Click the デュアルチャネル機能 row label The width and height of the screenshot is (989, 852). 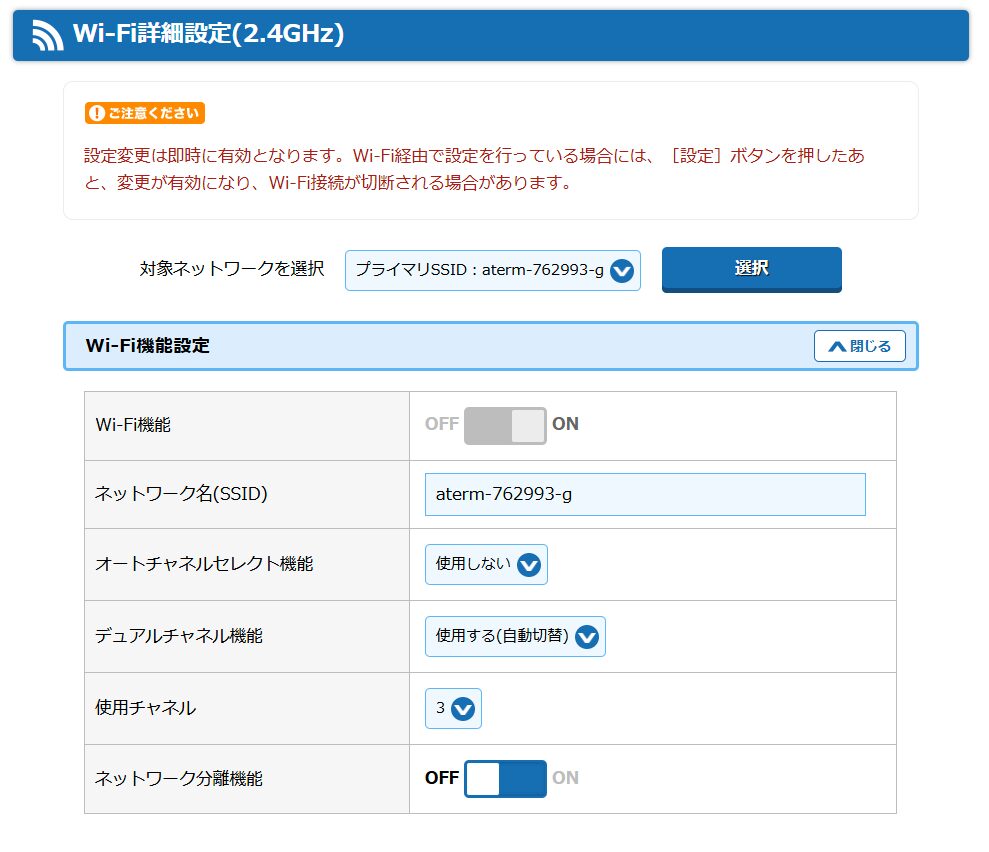point(178,636)
